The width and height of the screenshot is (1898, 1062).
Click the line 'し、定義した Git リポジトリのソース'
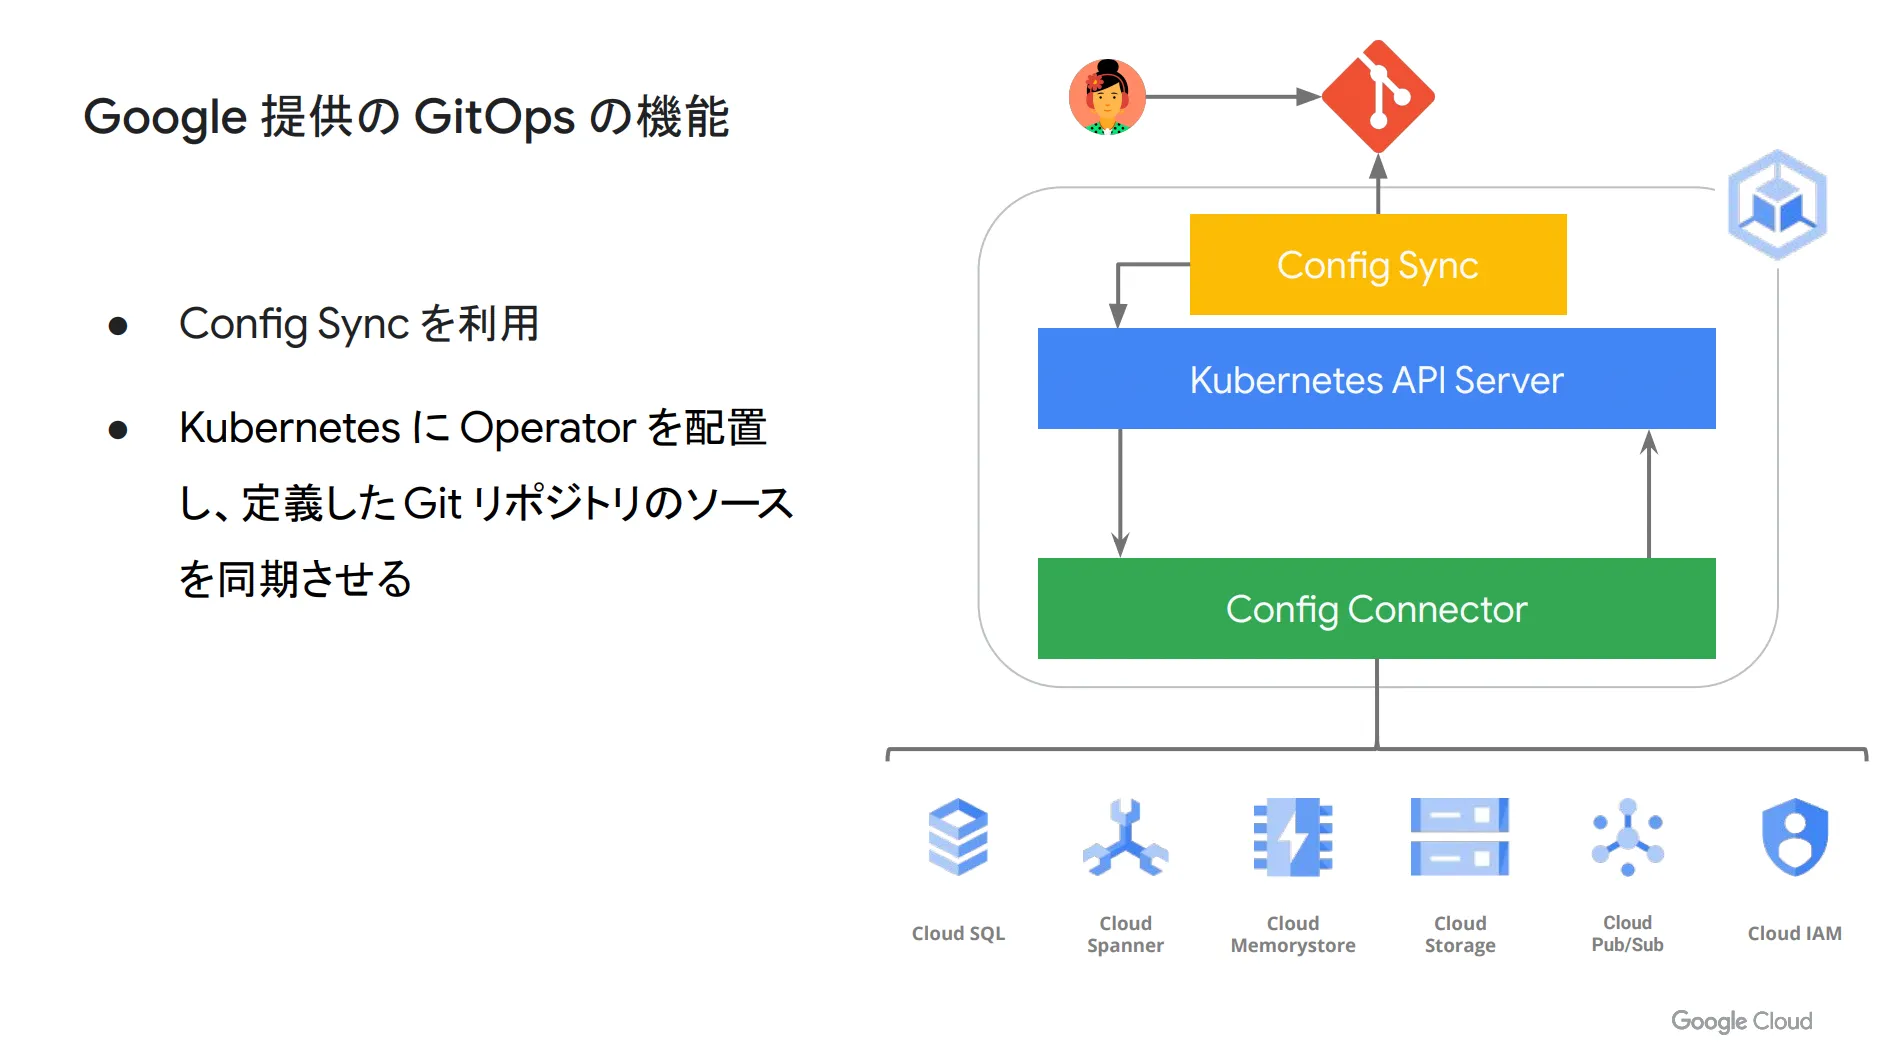(x=486, y=503)
